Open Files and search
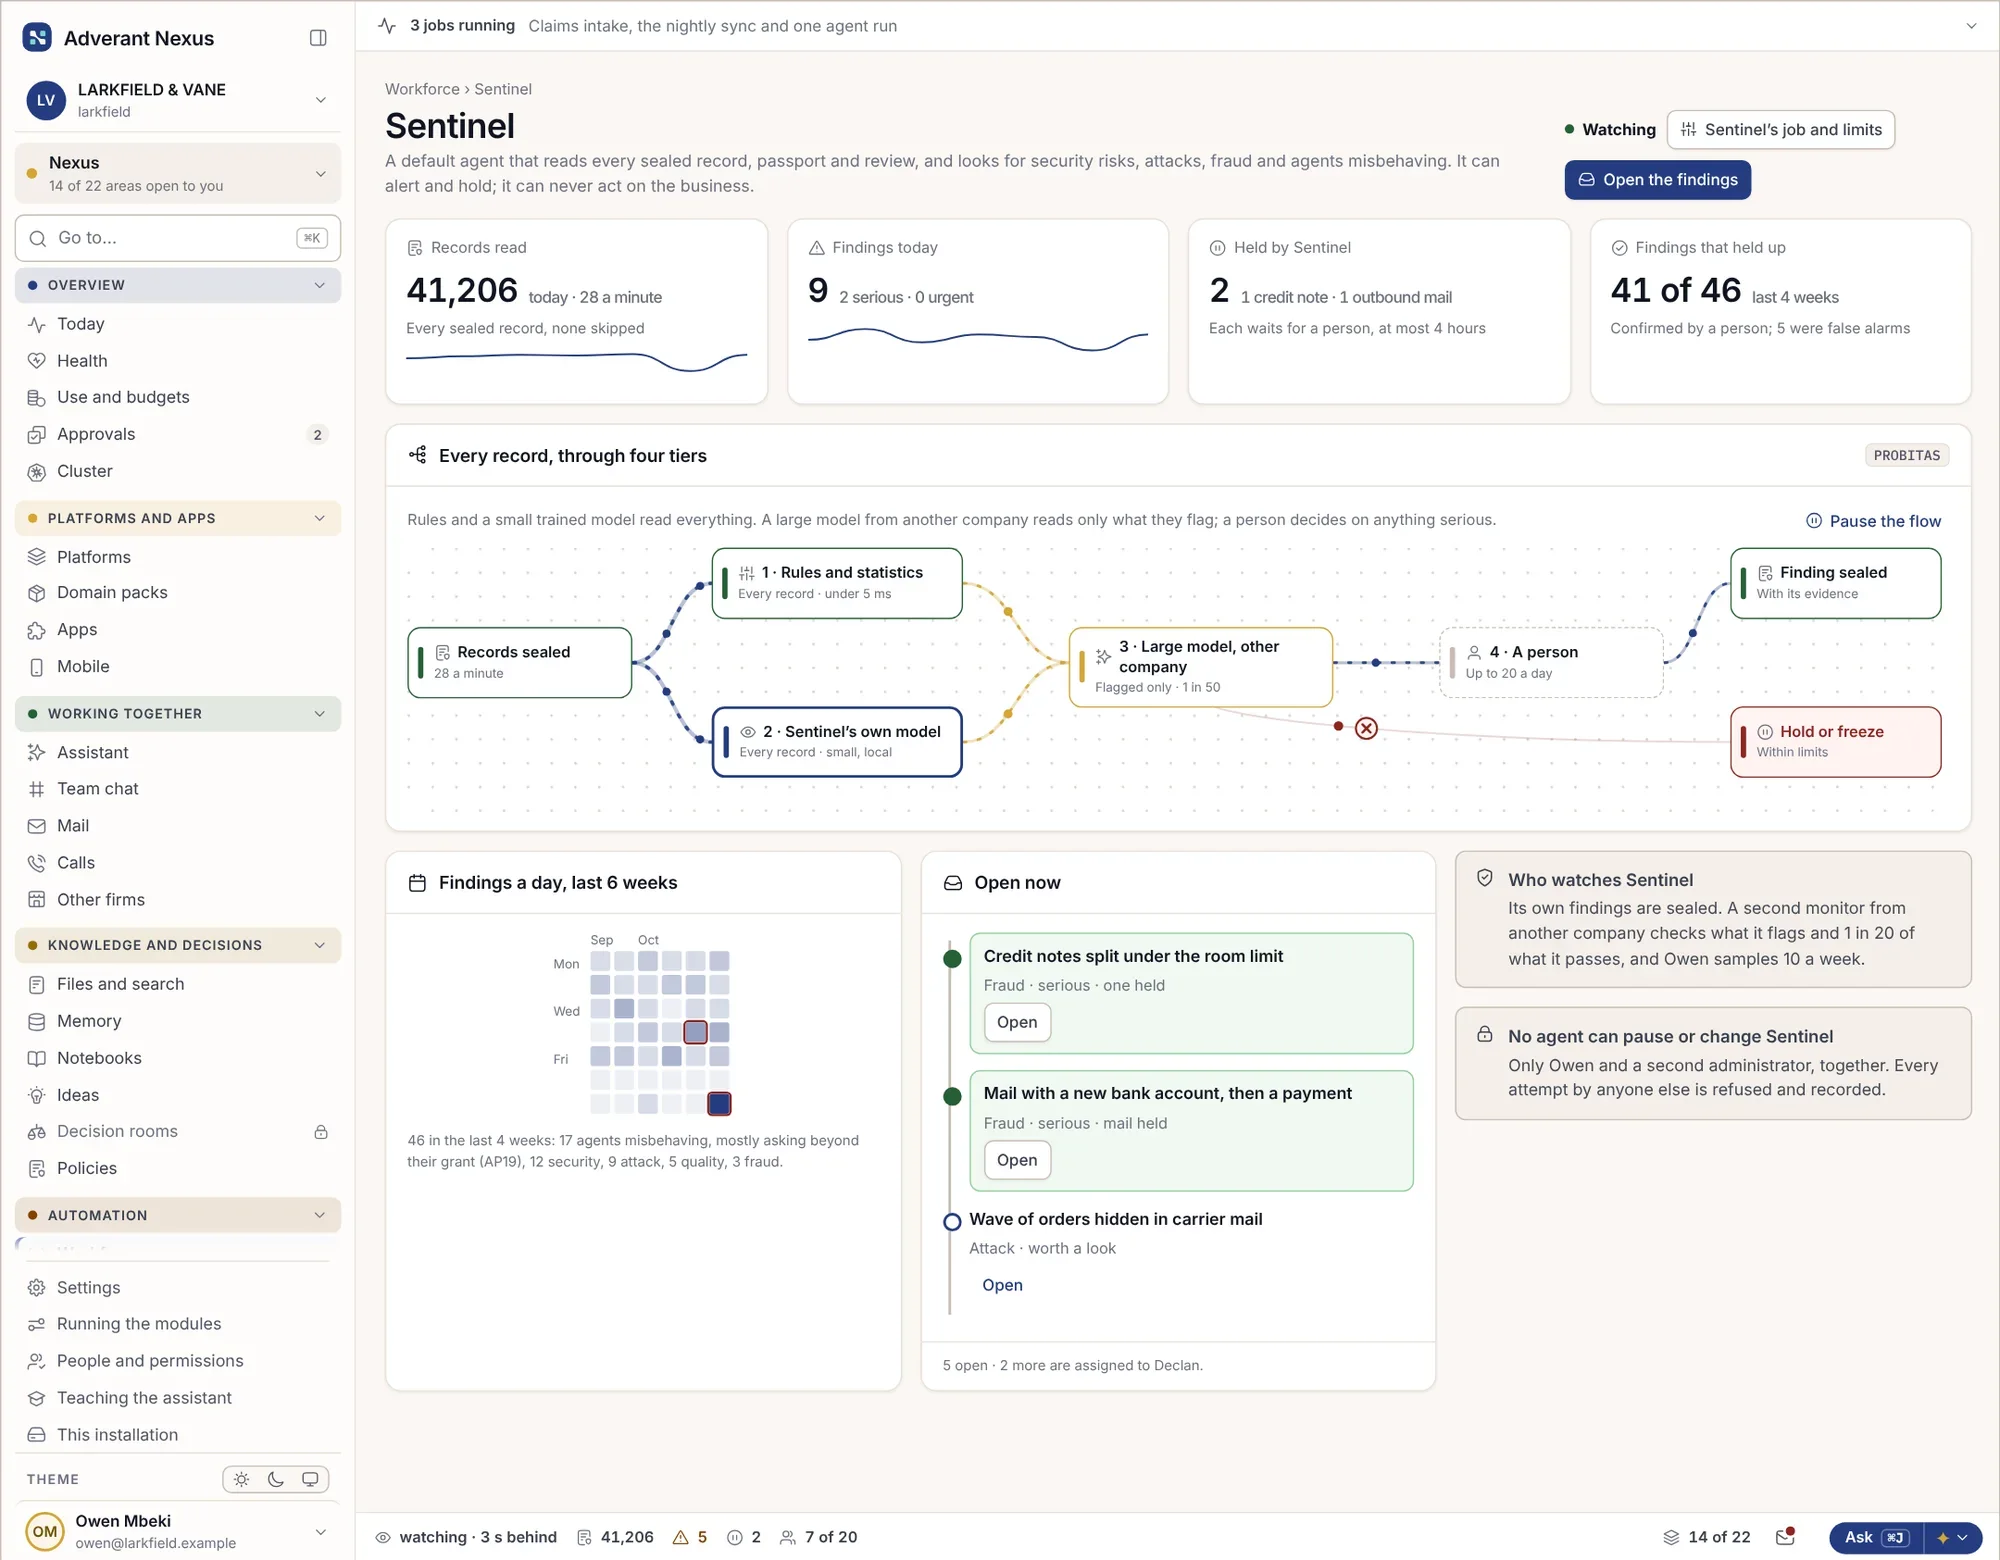The height and width of the screenshot is (1560, 2000). pyautogui.click(x=178, y=984)
